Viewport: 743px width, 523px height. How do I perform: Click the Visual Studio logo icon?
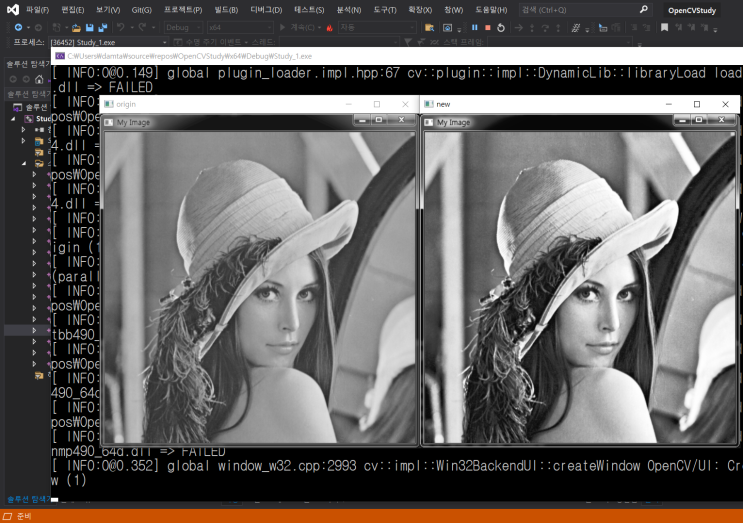pyautogui.click(x=13, y=9)
